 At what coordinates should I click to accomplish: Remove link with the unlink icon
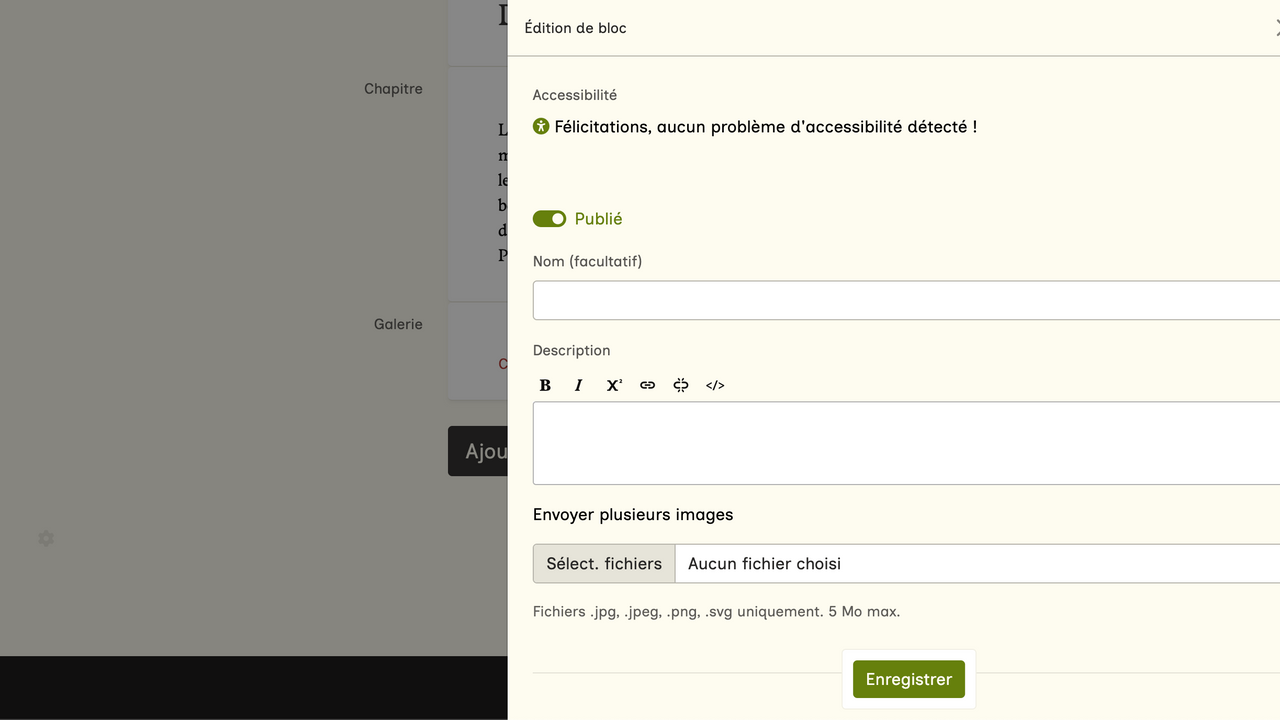point(681,385)
